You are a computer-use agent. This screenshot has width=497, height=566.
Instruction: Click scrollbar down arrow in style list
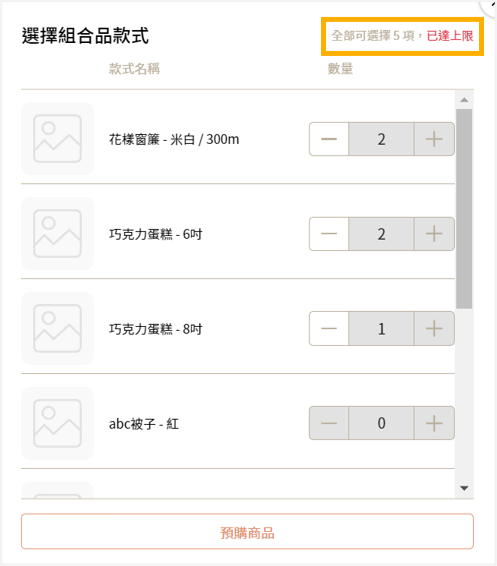(x=464, y=488)
